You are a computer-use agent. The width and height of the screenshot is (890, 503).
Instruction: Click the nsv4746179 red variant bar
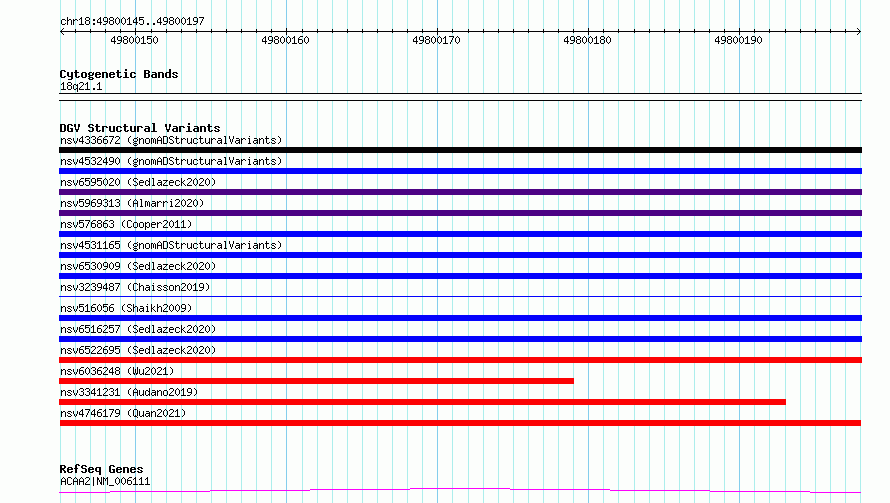click(x=460, y=423)
